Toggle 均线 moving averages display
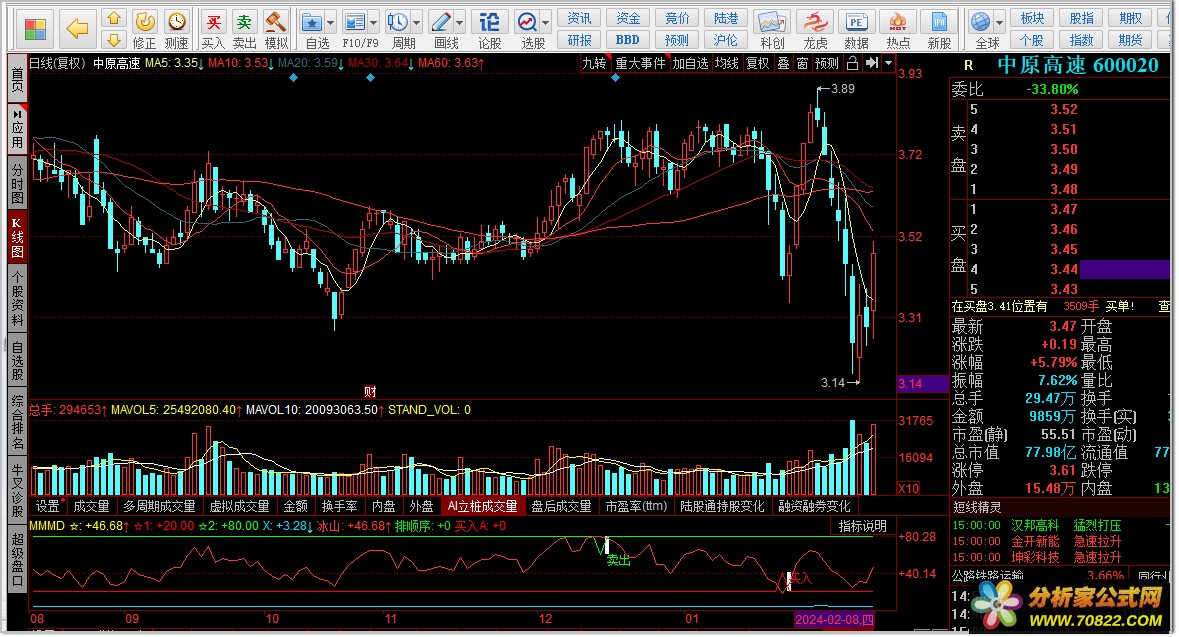The width and height of the screenshot is (1179, 637). click(x=726, y=63)
